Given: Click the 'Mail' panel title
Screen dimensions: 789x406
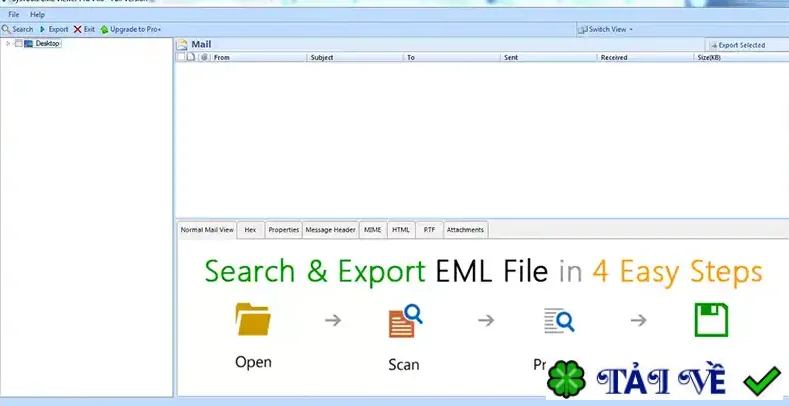Looking at the screenshot, I should click(x=201, y=44).
